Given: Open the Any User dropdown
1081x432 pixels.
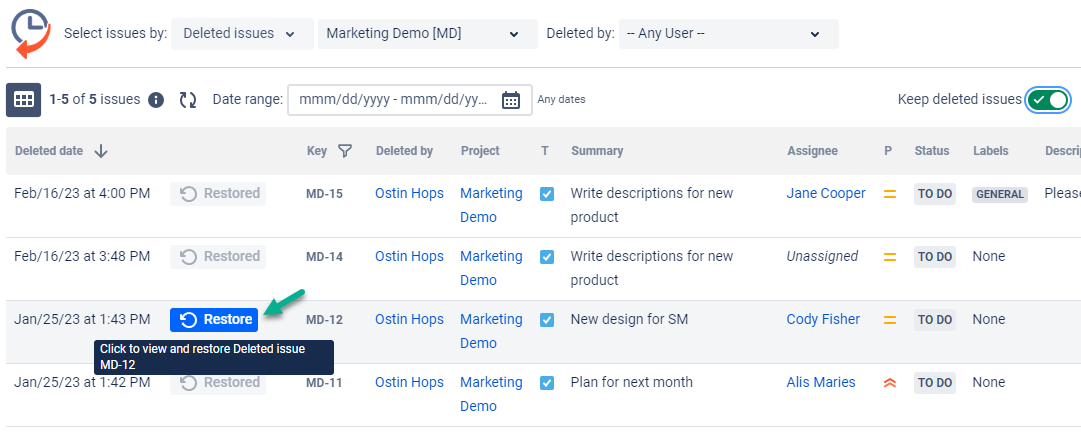Looking at the screenshot, I should click(x=727, y=34).
